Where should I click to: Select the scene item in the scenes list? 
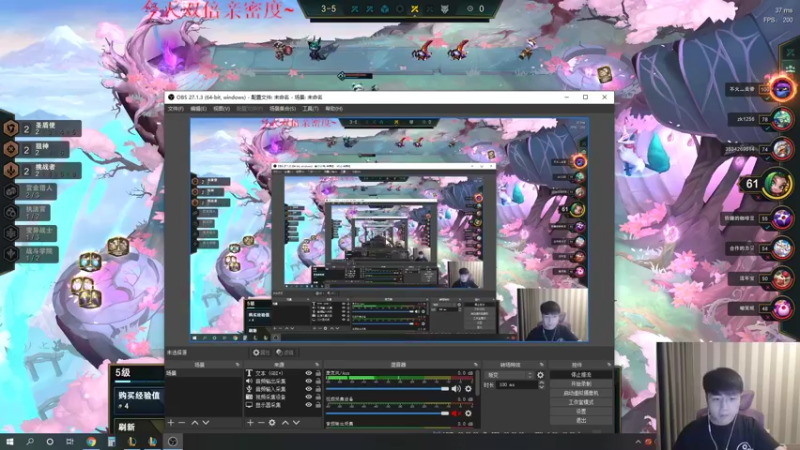pos(203,373)
